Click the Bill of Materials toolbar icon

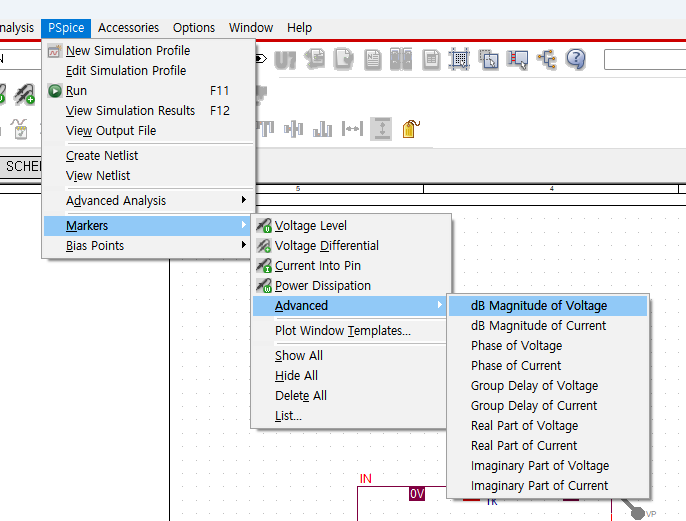point(431,59)
